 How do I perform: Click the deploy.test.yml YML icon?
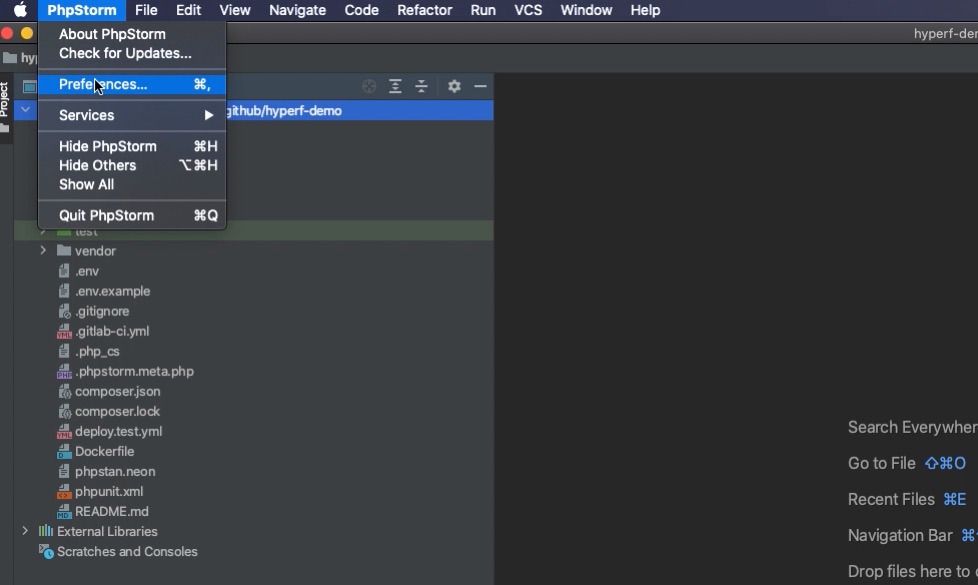(64, 432)
